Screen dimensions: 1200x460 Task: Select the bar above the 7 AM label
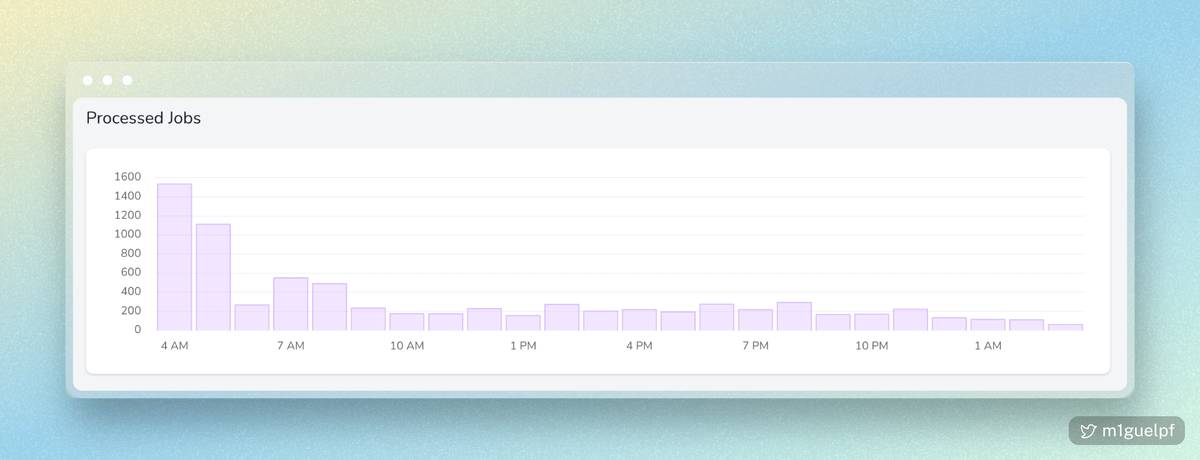tap(290, 304)
